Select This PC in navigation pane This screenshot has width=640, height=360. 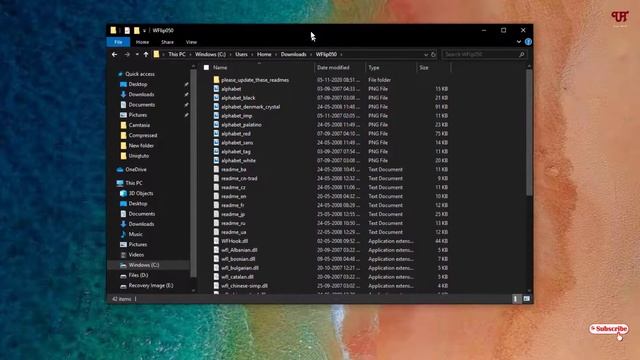coord(134,183)
